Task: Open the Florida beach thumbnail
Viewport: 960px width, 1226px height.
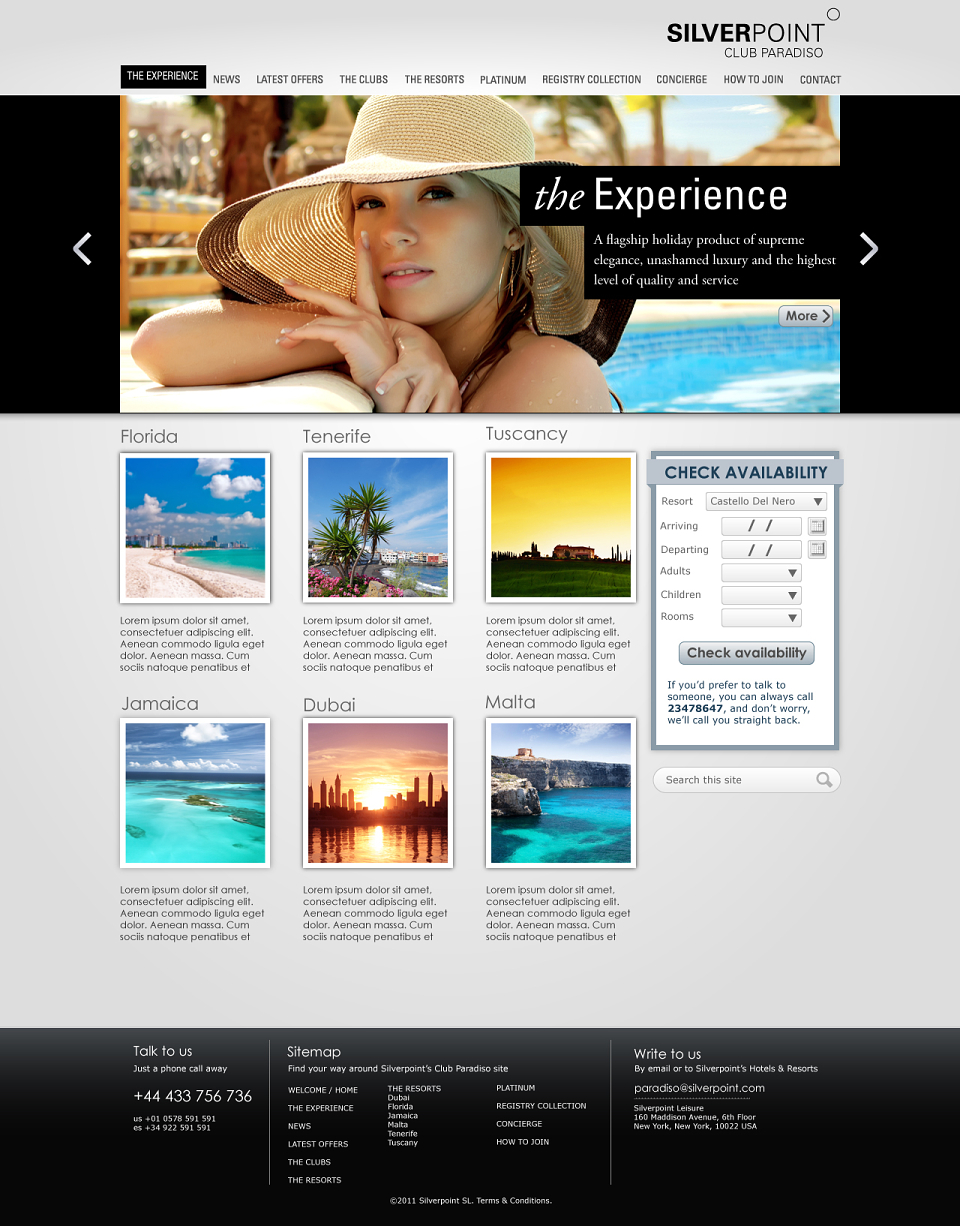Action: [195, 528]
